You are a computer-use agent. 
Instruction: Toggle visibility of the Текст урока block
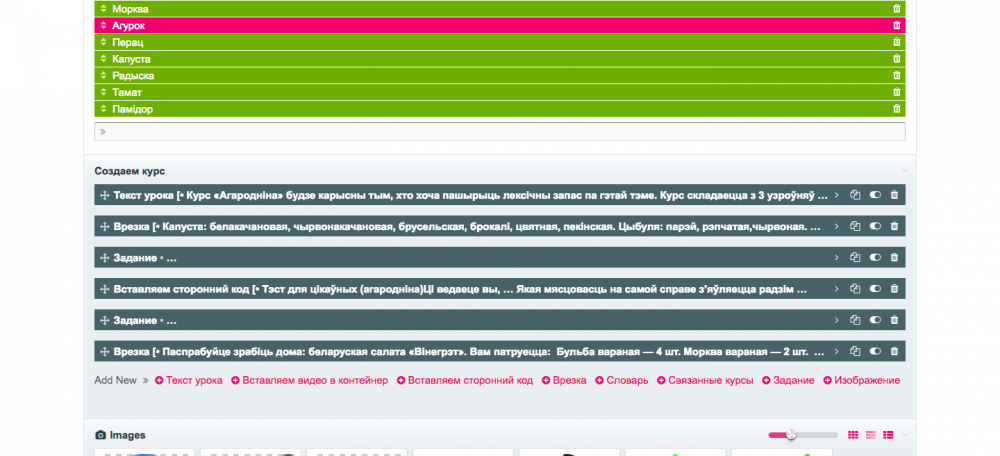(875, 196)
